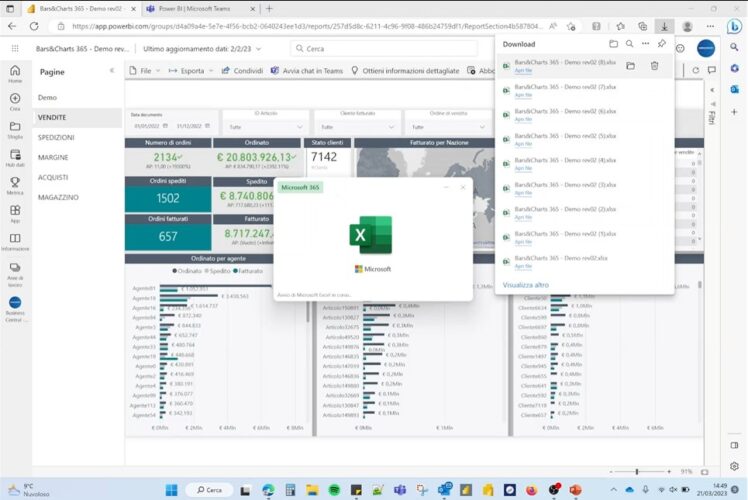Click the Visualizza altro link
Screen dimensions: 748x500
point(526,285)
